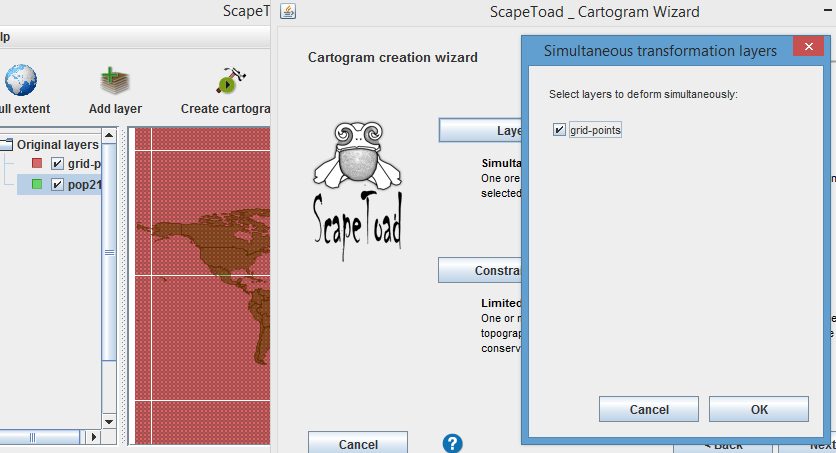Click the layer panel scroll-down arrow
The width and height of the screenshot is (836, 453).
109,422
